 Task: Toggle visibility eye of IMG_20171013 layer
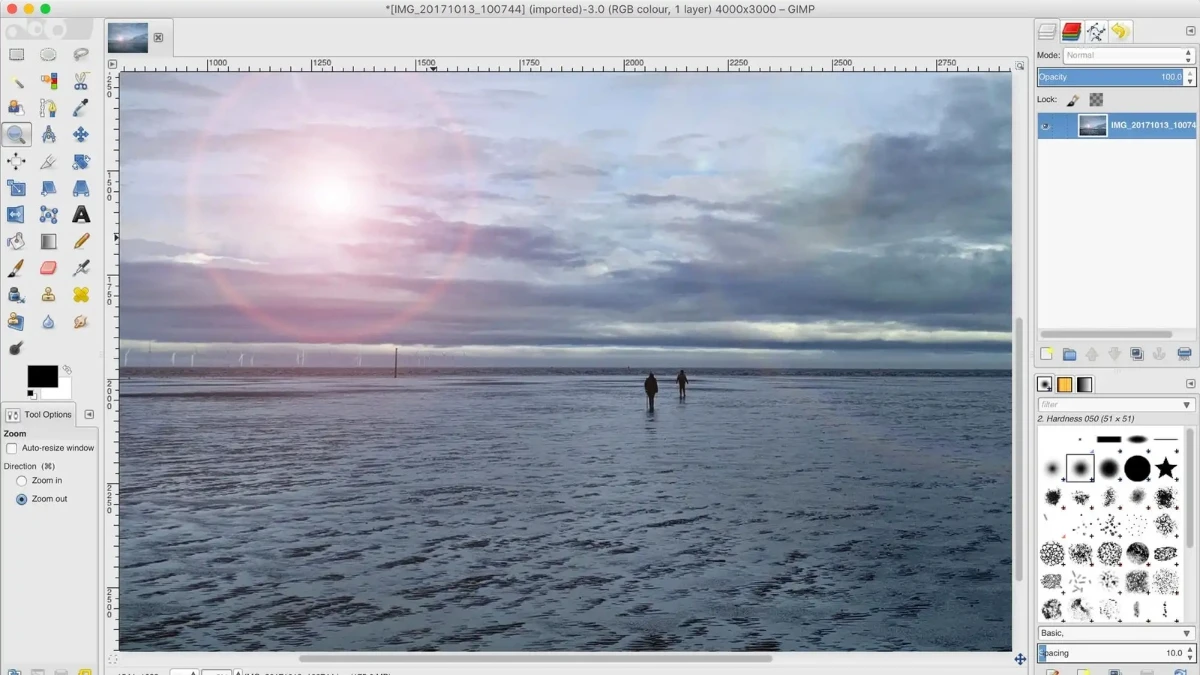pyautogui.click(x=1046, y=125)
